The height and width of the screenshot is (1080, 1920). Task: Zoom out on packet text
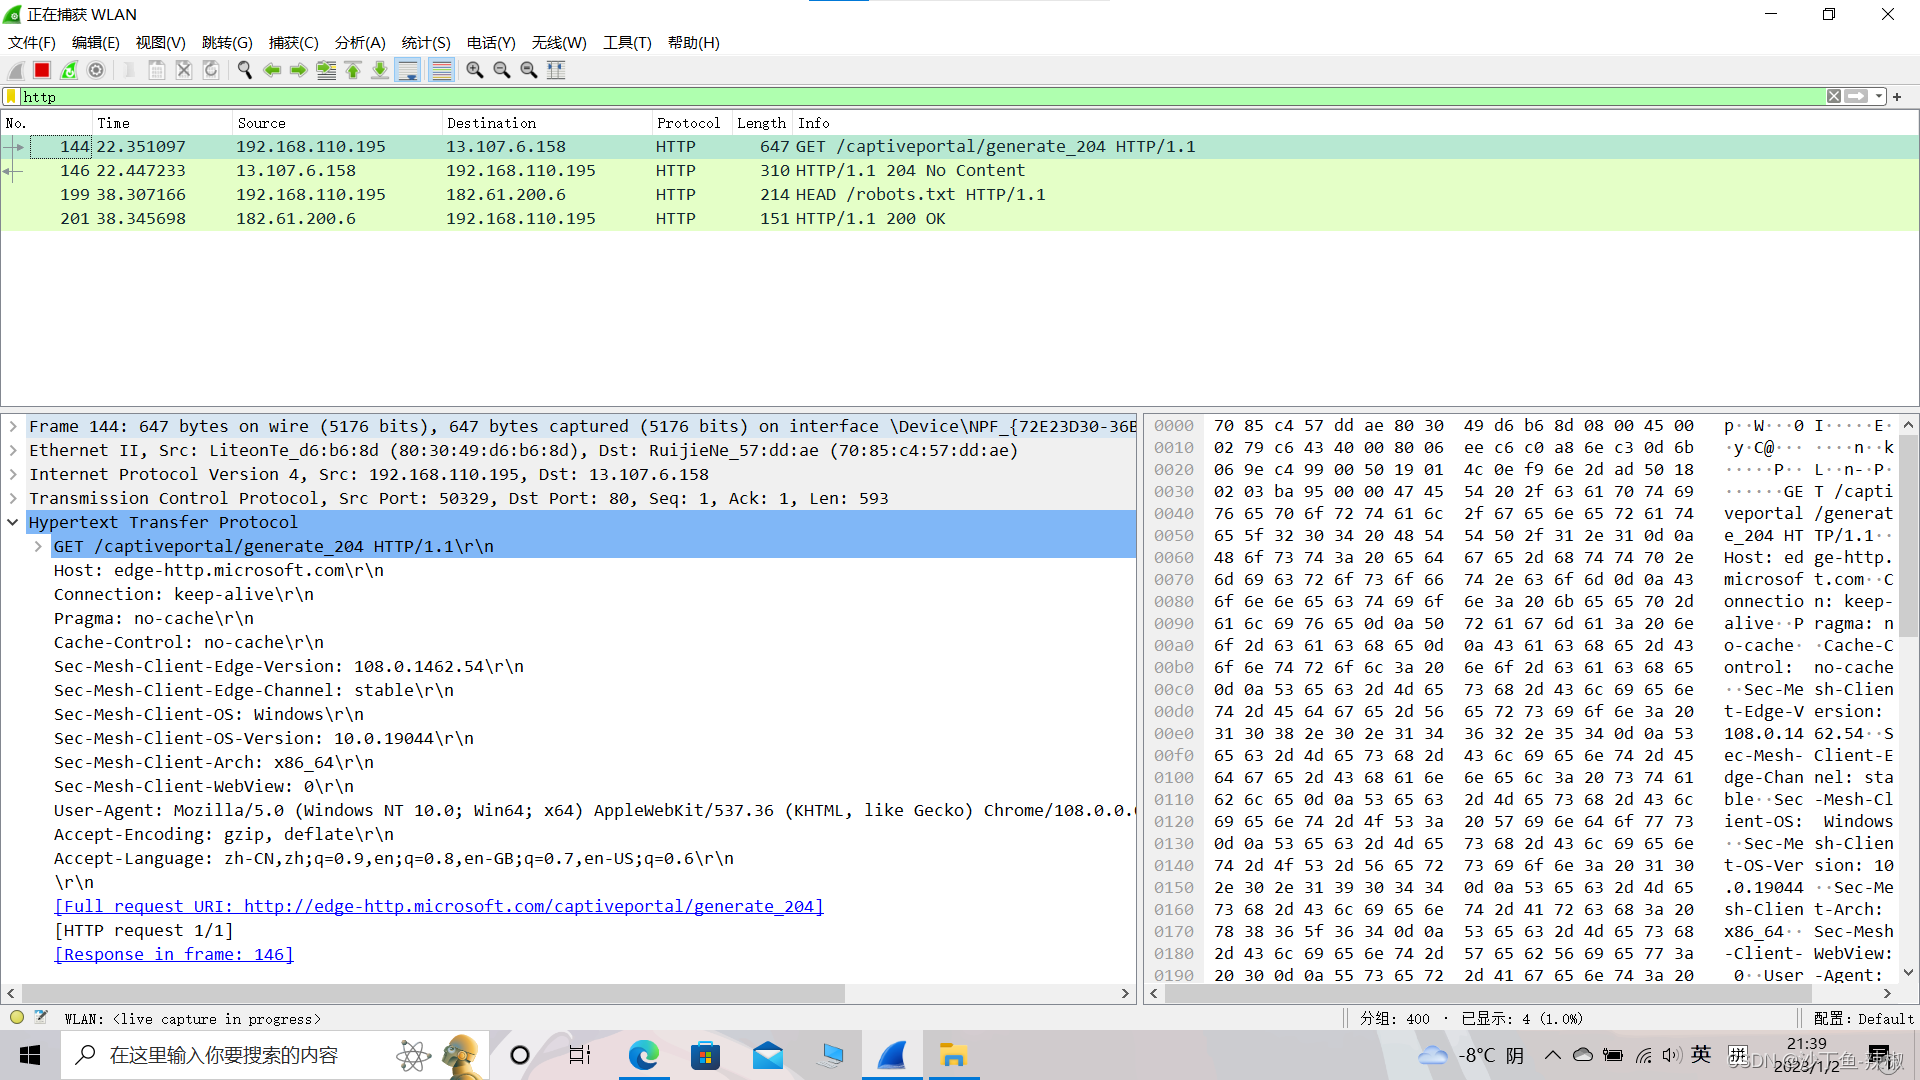click(x=502, y=70)
